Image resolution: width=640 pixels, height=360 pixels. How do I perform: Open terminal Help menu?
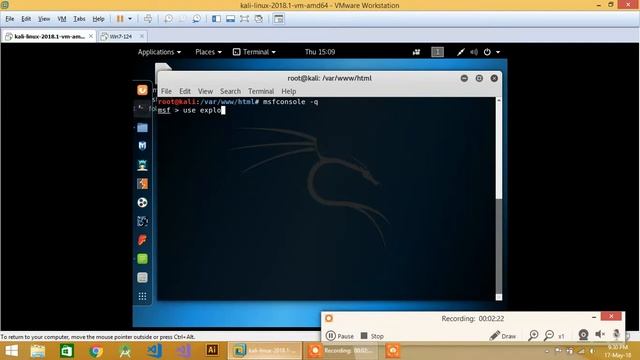pos(289,91)
